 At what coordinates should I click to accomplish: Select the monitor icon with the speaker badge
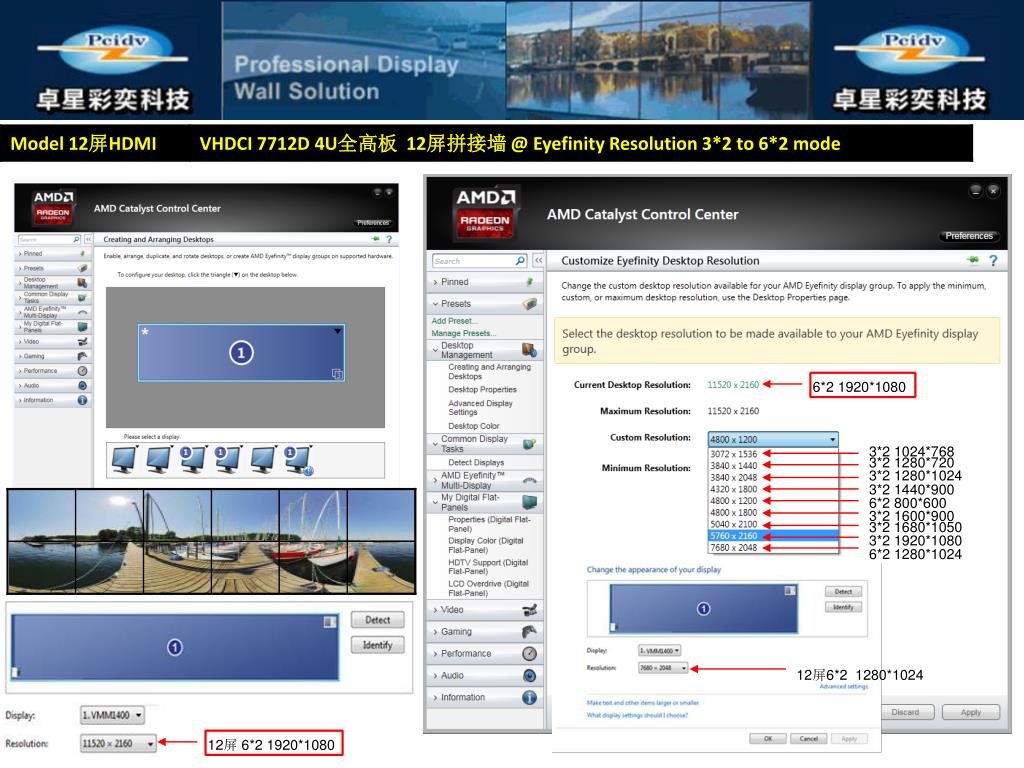point(299,460)
